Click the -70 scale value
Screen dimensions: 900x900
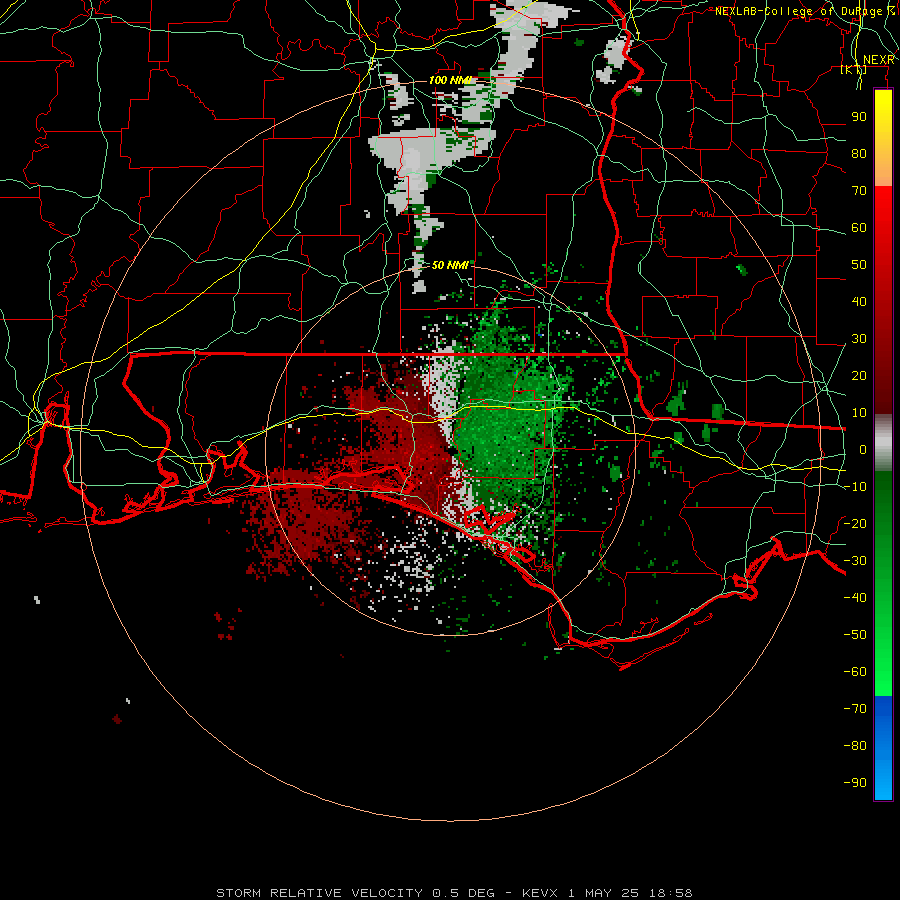[855, 709]
